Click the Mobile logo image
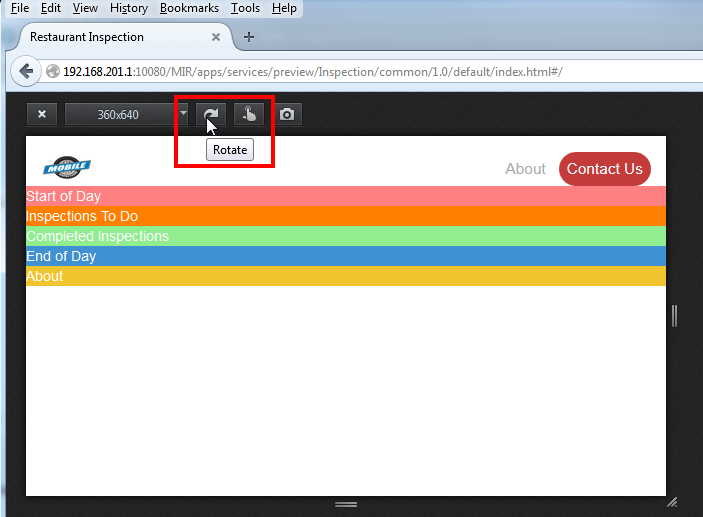This screenshot has height=517, width=703. 67,167
